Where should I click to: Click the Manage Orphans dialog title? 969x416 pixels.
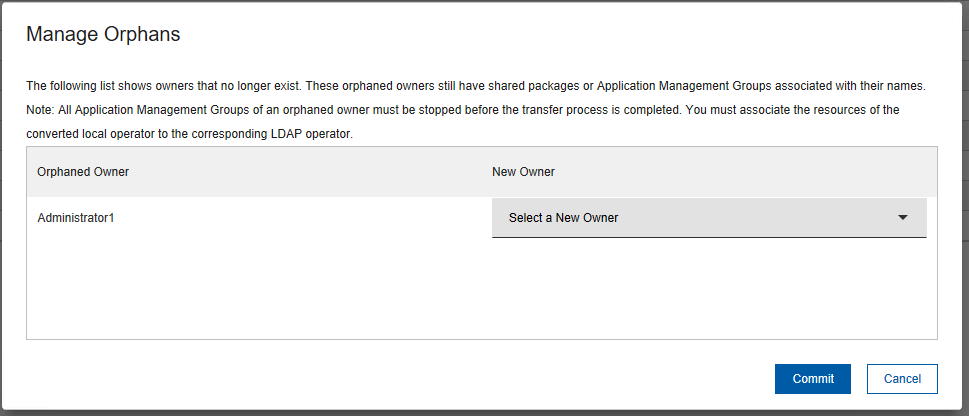click(103, 34)
